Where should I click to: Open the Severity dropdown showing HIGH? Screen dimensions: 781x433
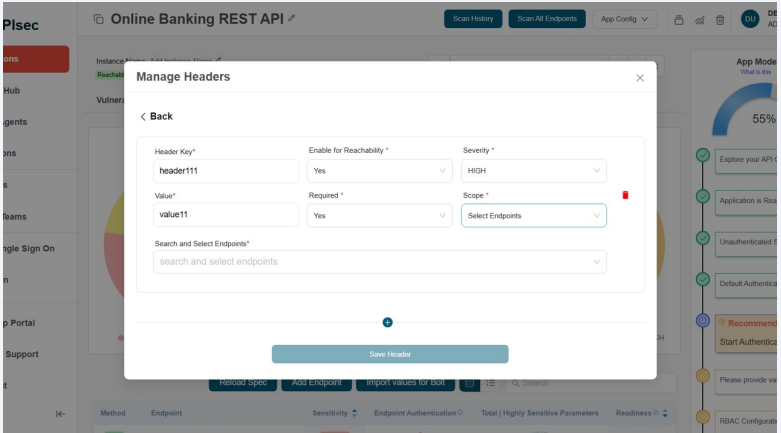(x=533, y=171)
